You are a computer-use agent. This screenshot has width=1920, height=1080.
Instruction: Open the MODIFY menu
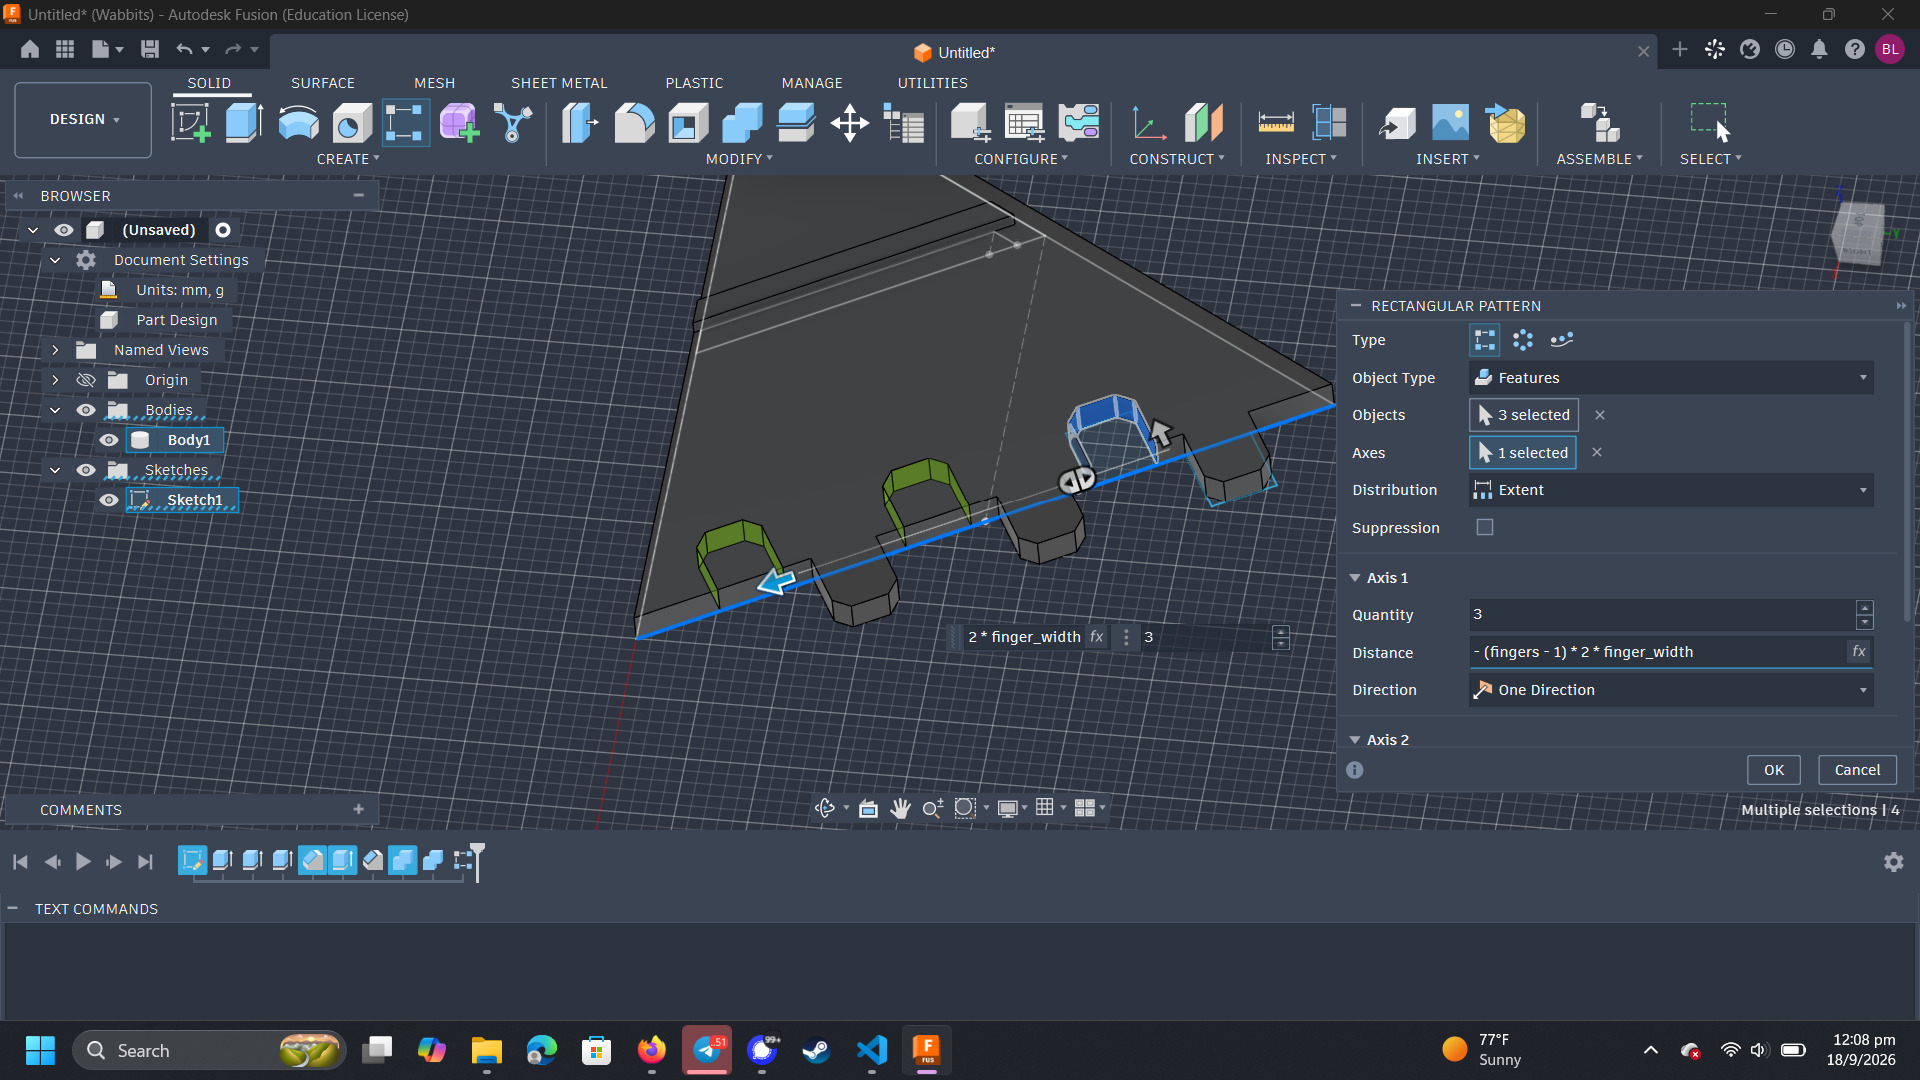[739, 159]
